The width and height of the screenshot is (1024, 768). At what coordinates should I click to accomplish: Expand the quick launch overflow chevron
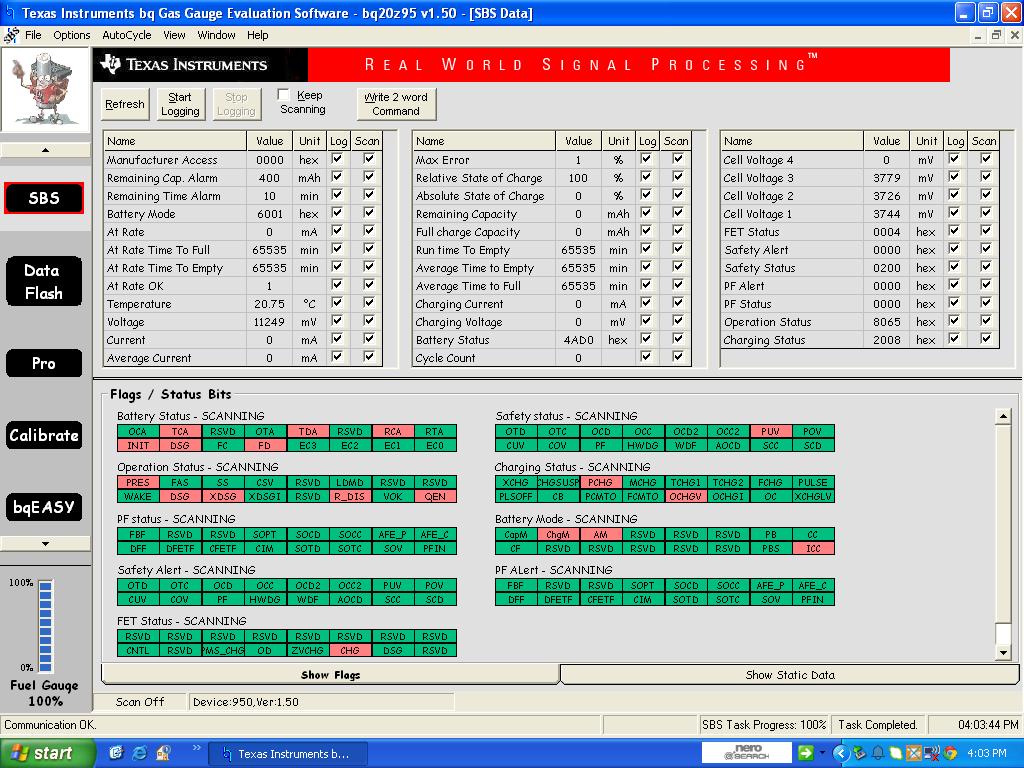click(x=197, y=748)
